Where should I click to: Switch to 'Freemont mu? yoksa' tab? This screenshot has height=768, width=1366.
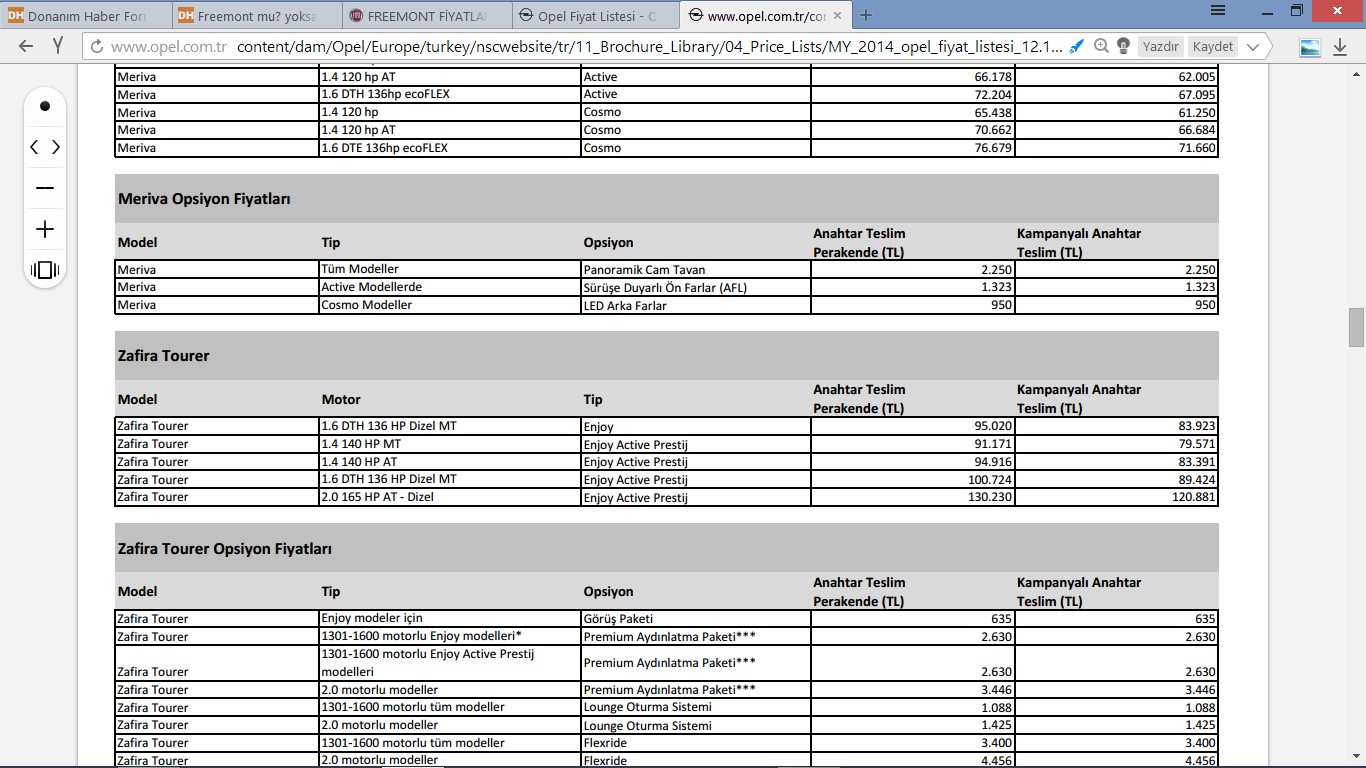257,16
